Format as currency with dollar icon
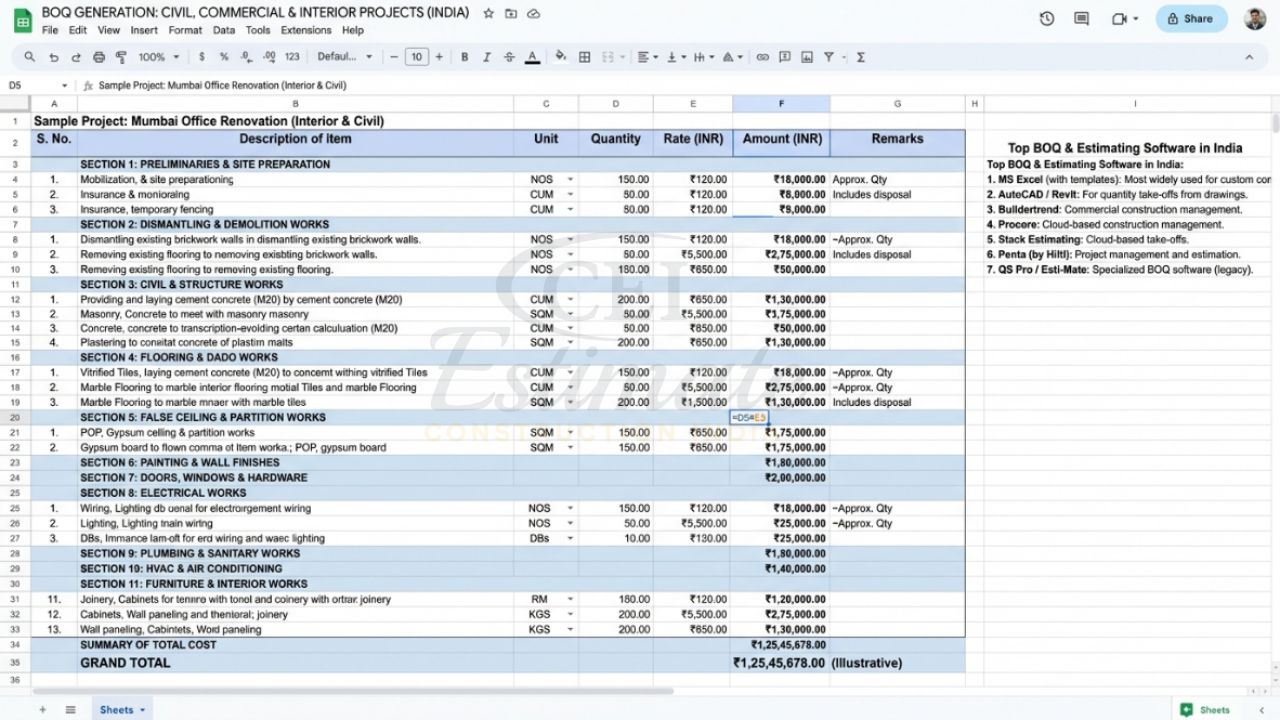 tap(202, 57)
